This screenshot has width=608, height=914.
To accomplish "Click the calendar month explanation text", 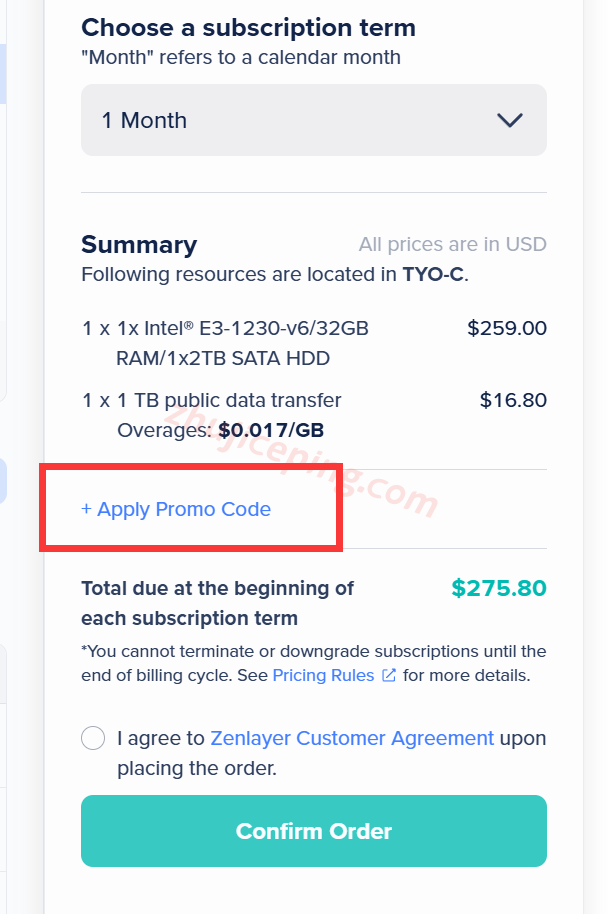I will coord(240,57).
